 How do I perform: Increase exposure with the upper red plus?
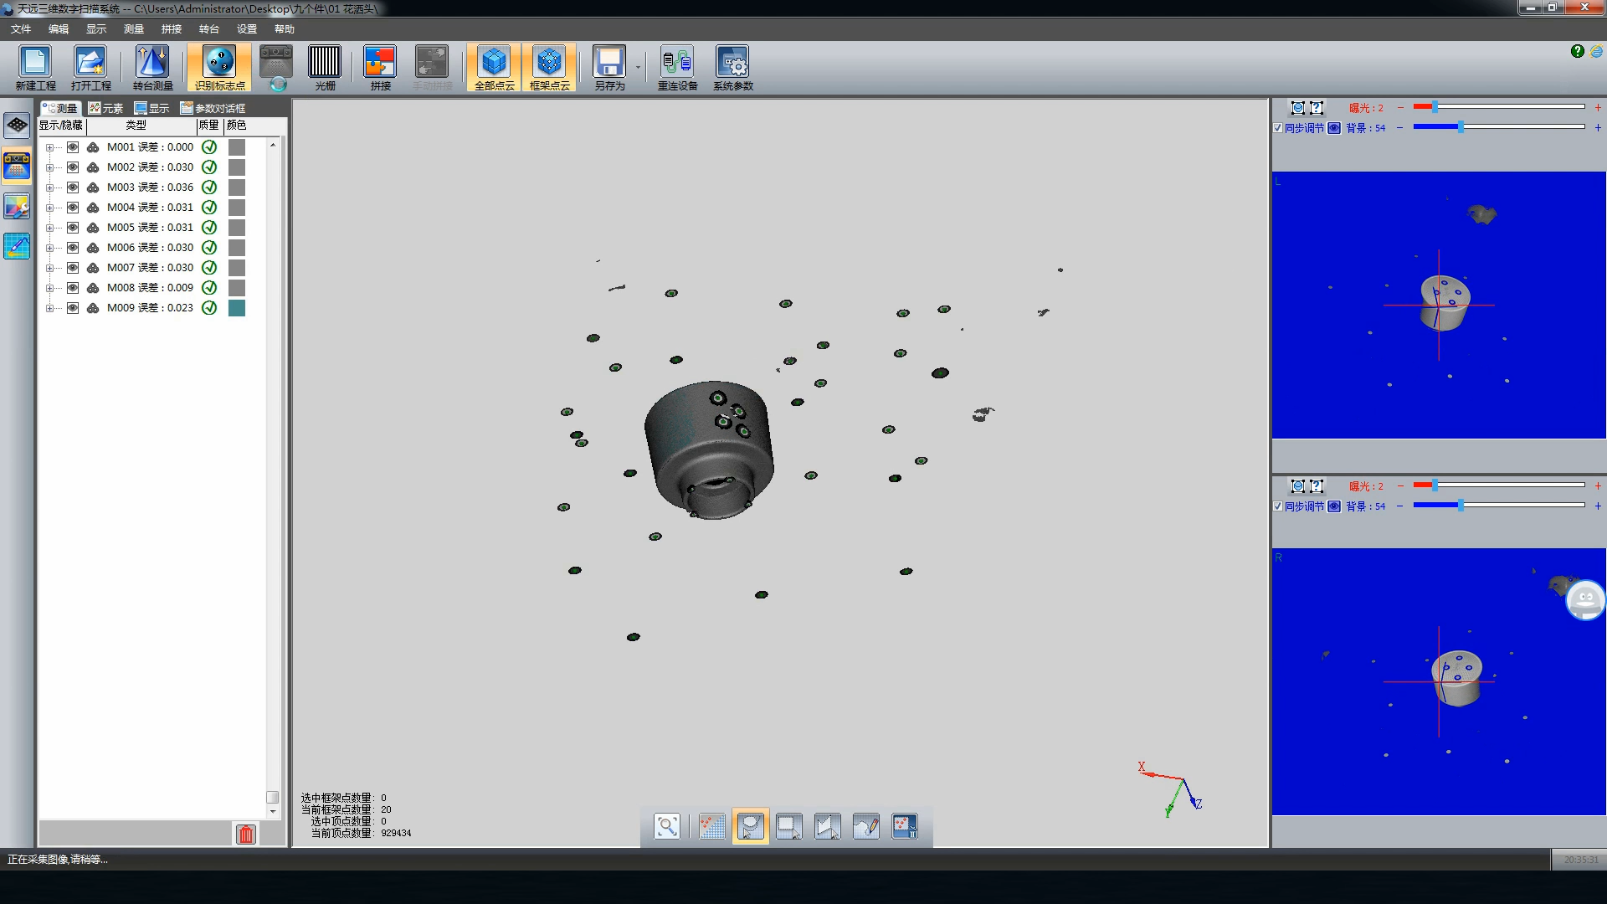[1597, 107]
